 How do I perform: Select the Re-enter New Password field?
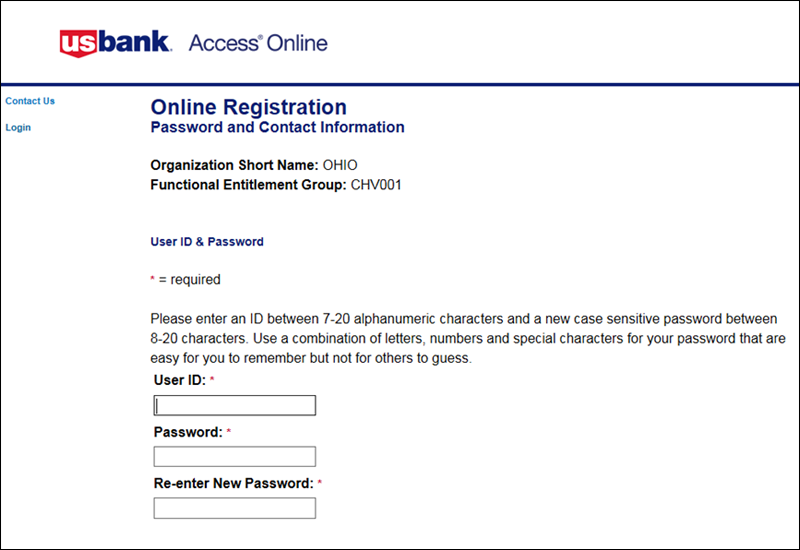pyautogui.click(x=234, y=508)
